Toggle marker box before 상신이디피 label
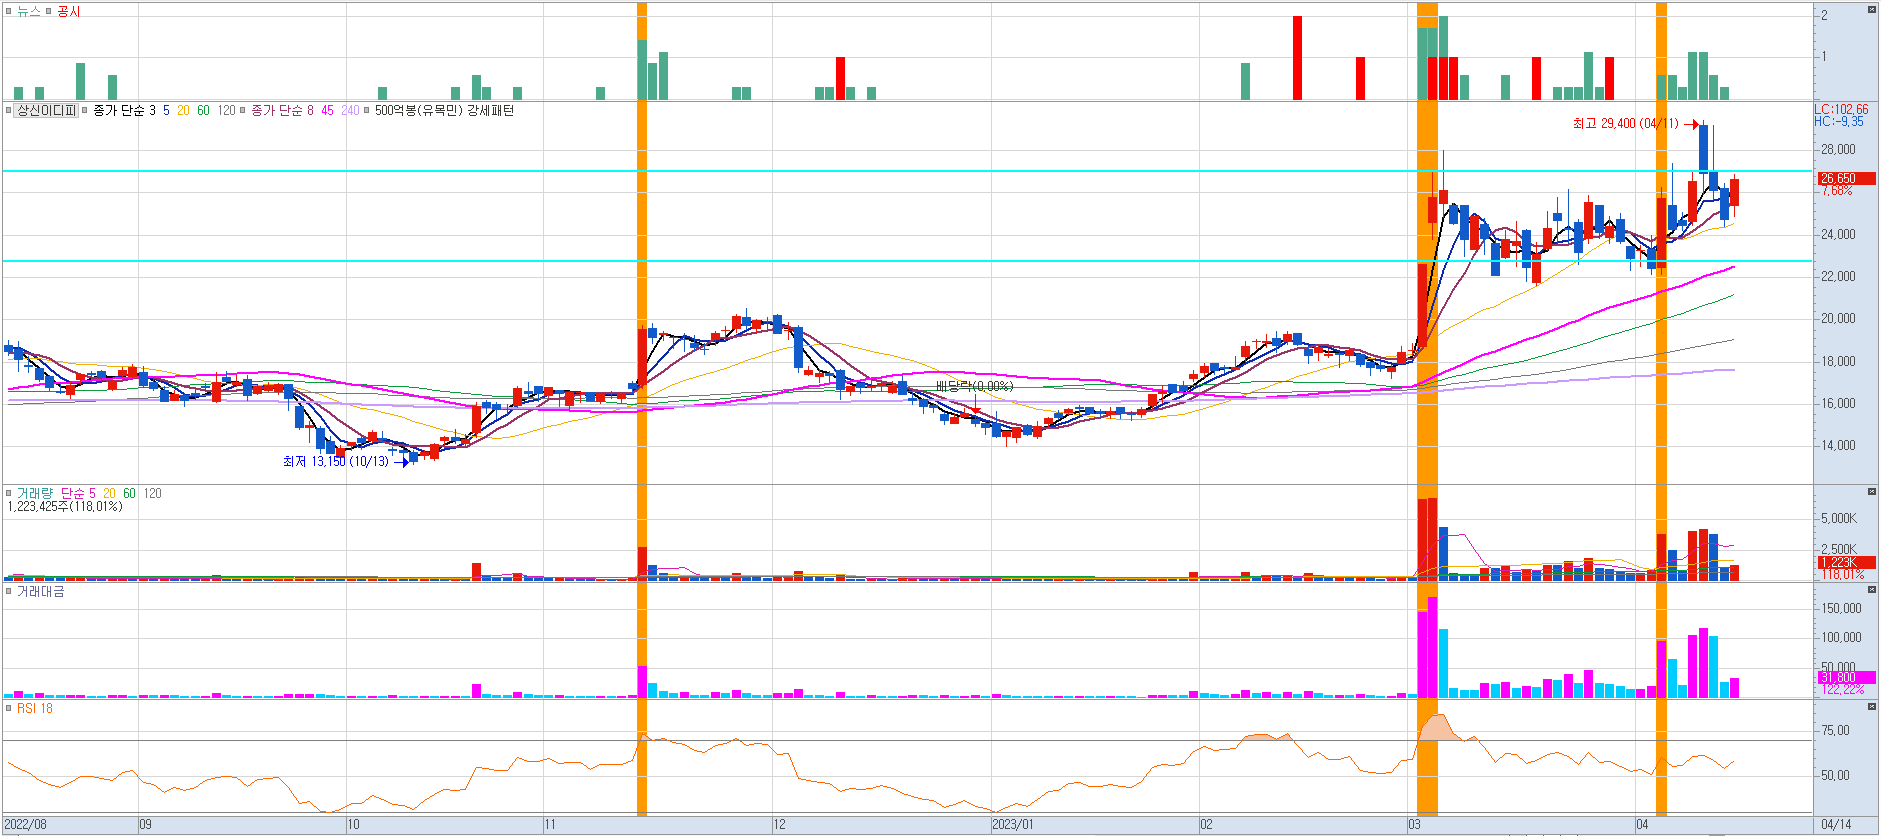This screenshot has width=1881, height=836. [9, 110]
